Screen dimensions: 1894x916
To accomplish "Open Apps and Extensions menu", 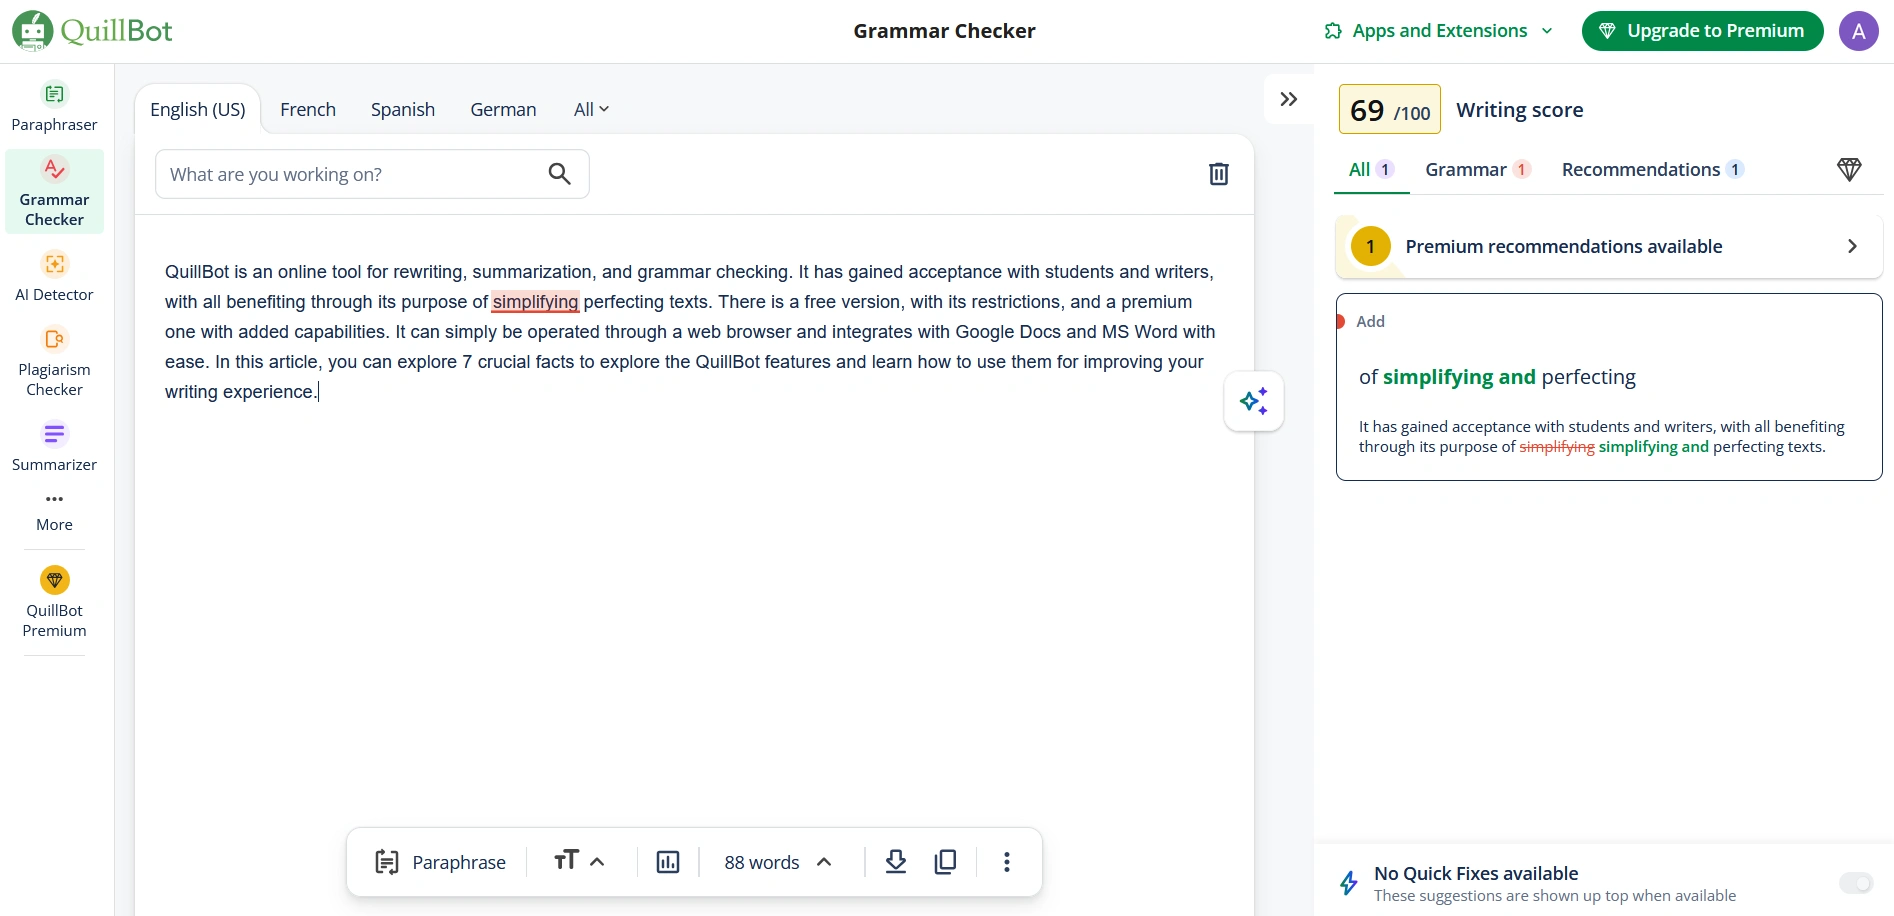I will pyautogui.click(x=1438, y=30).
